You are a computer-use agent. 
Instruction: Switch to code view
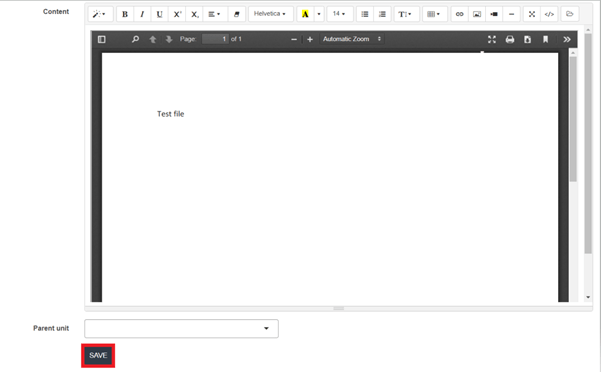coord(549,14)
